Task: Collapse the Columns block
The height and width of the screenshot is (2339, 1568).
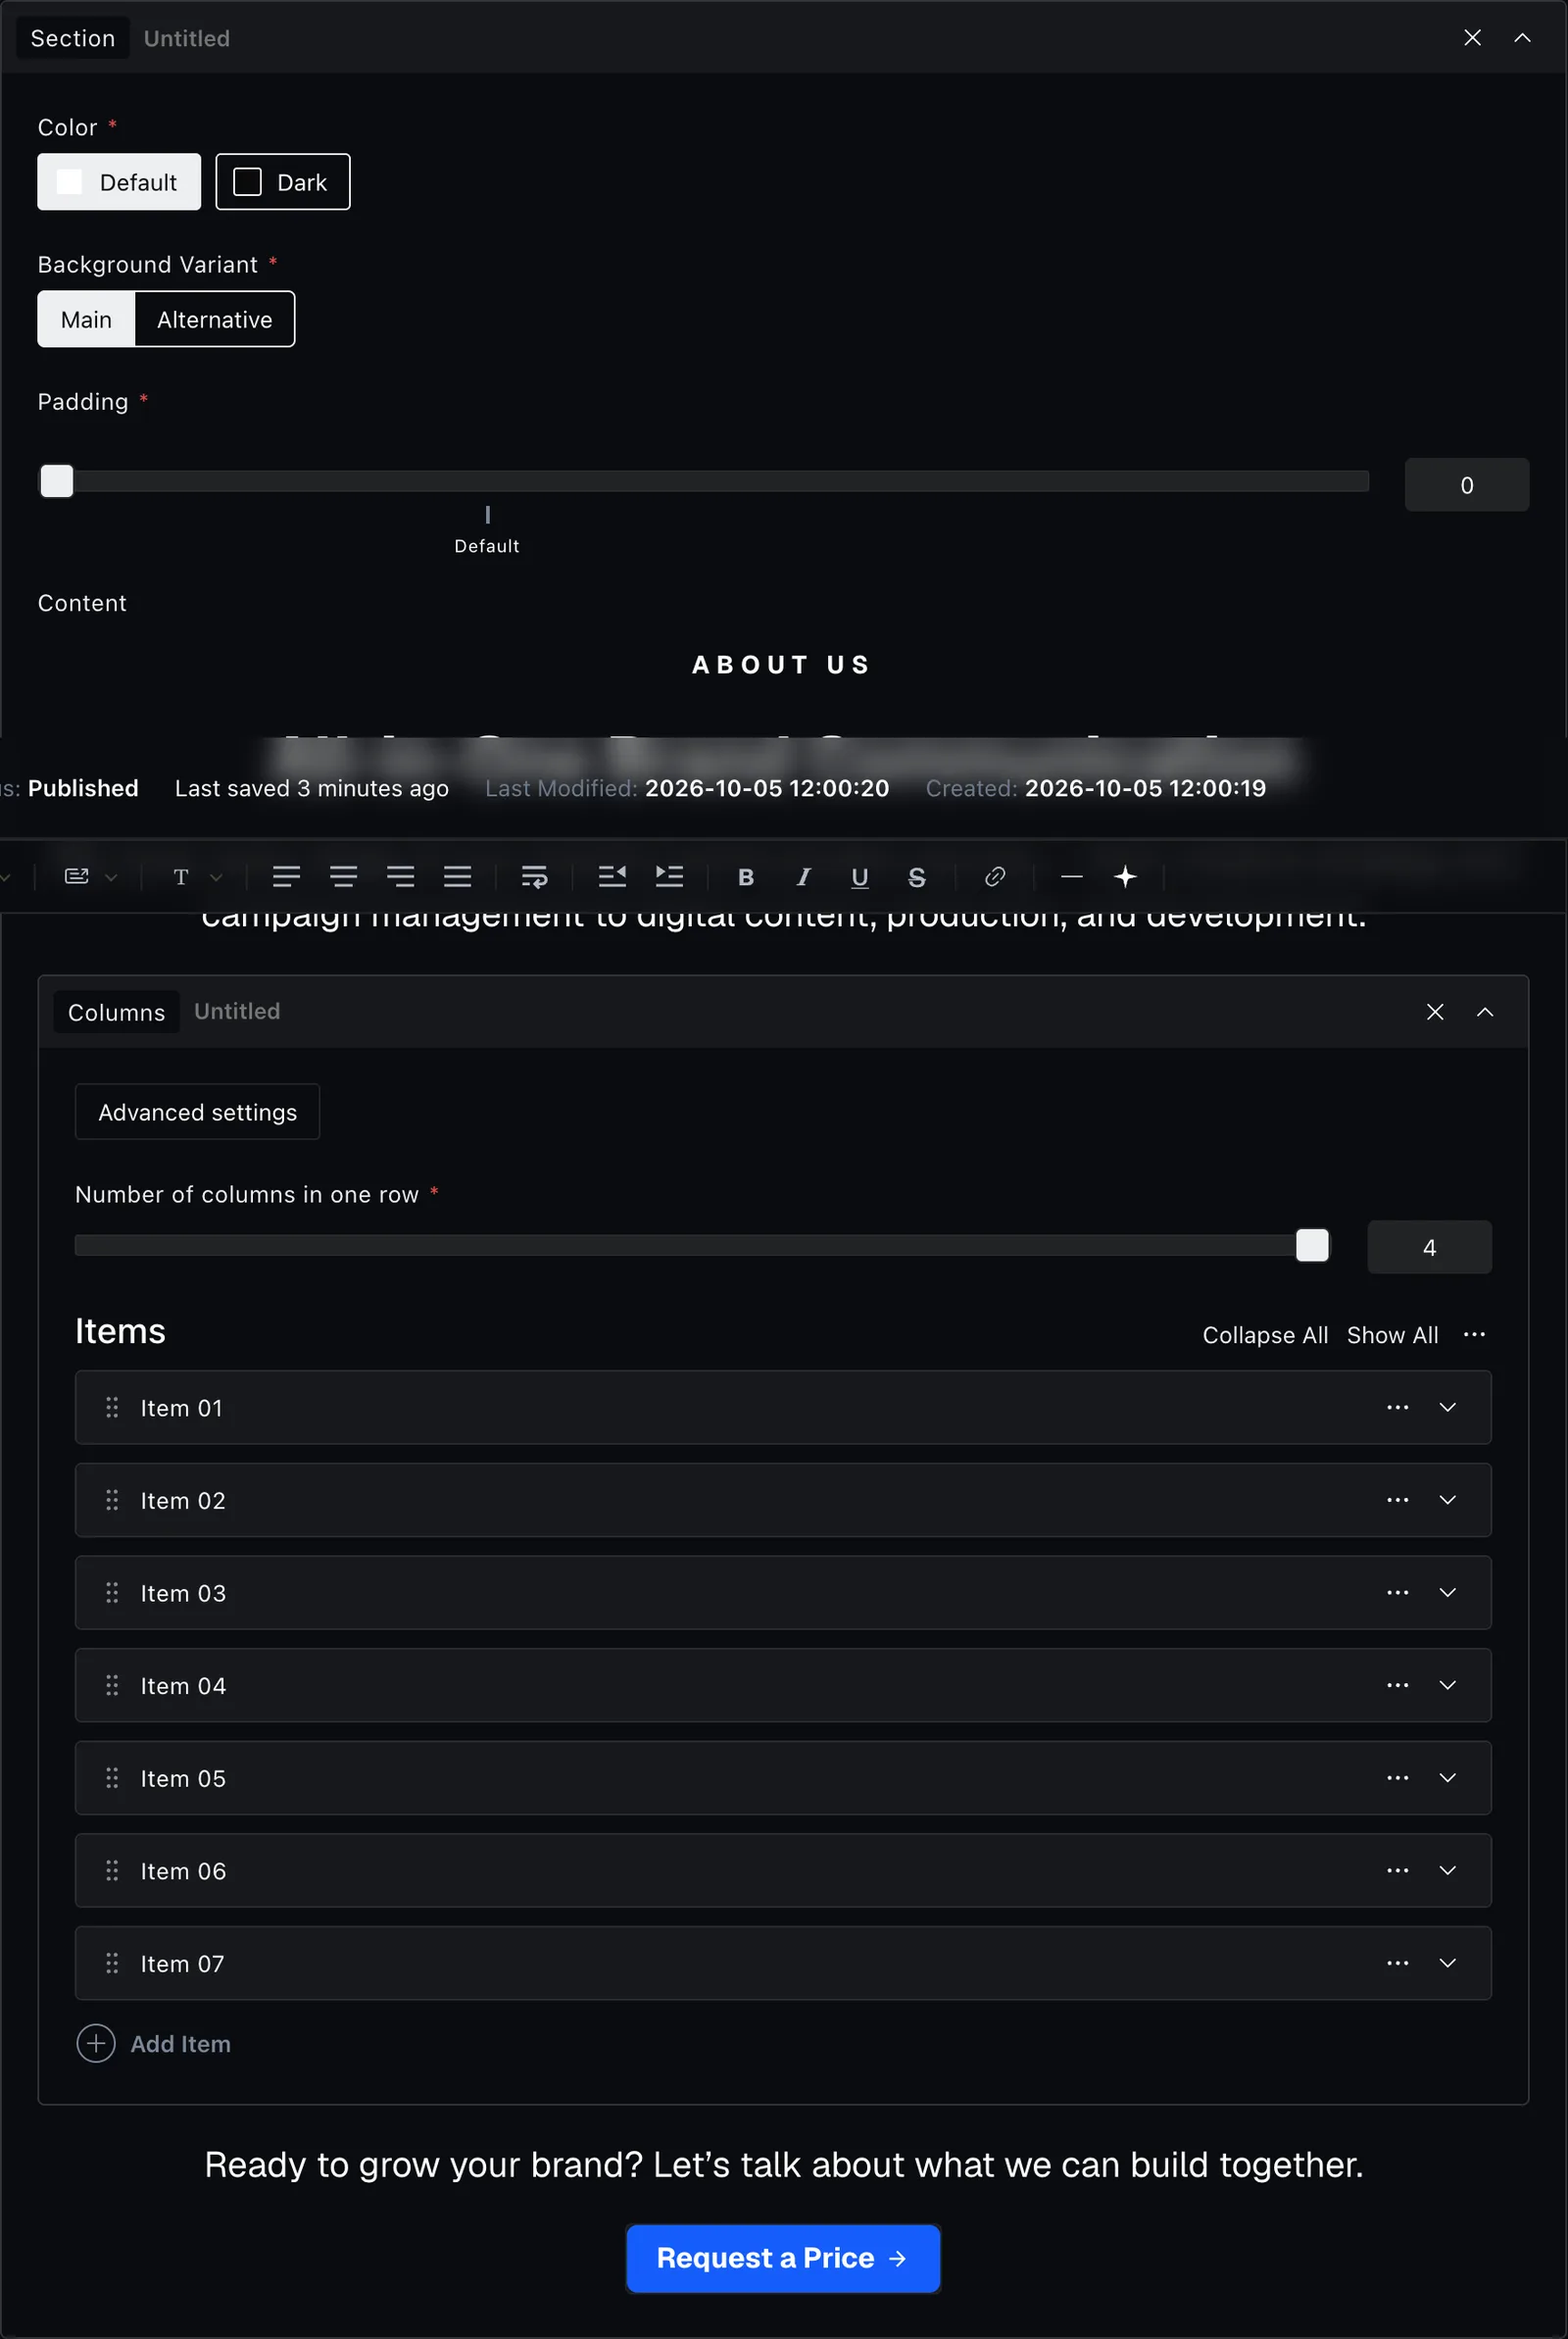Action: [1485, 1012]
